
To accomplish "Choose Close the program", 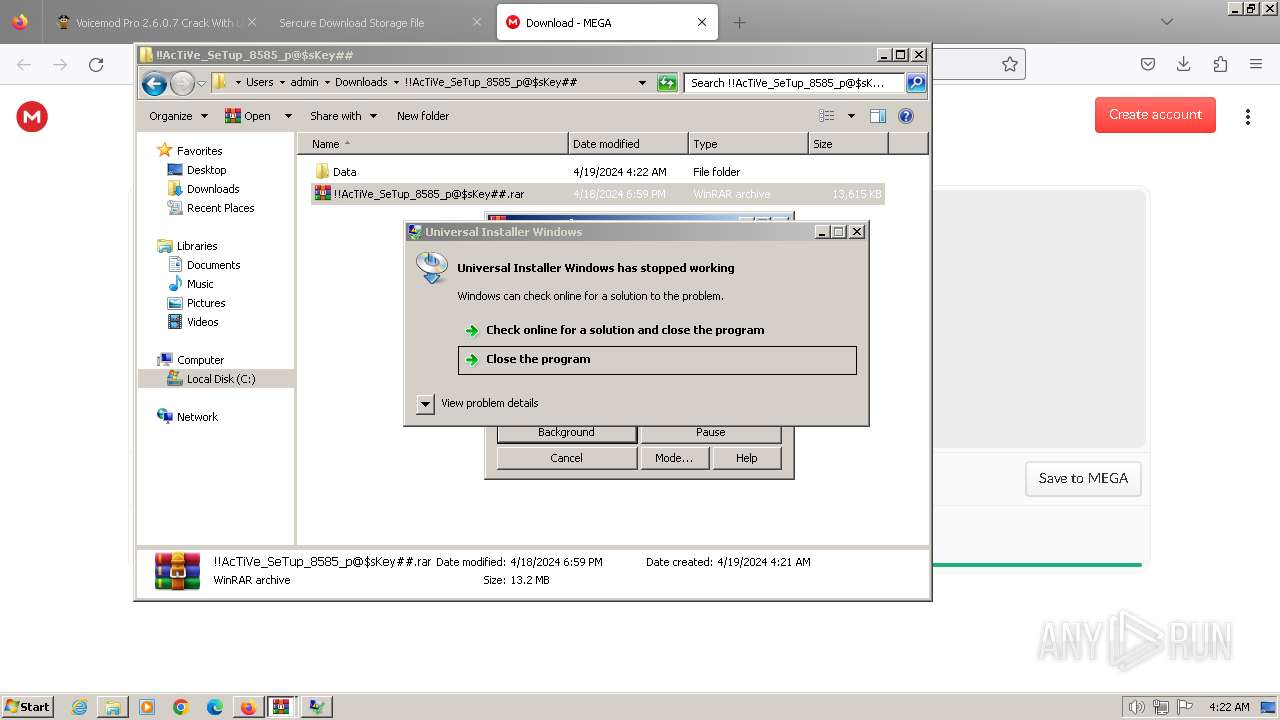I will (657, 360).
